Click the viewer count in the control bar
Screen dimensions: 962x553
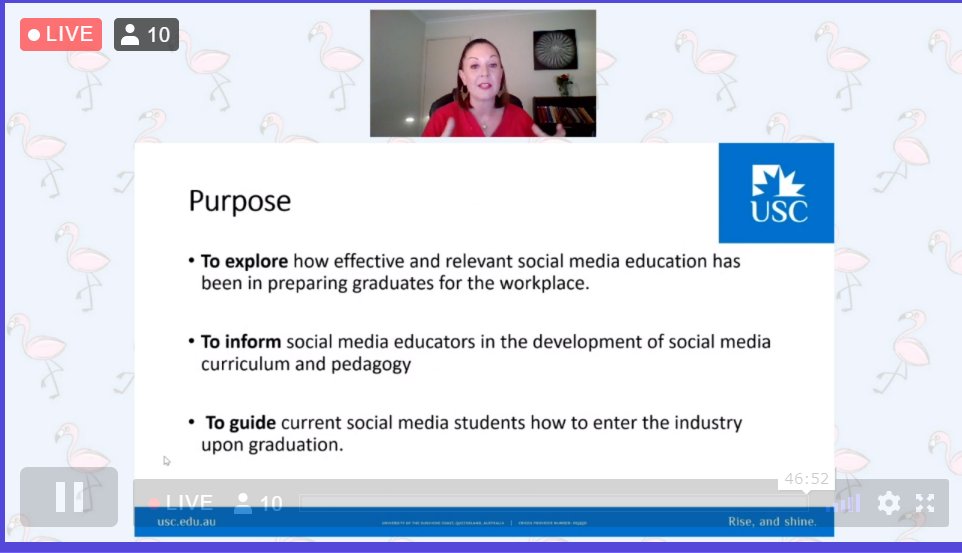pos(258,503)
